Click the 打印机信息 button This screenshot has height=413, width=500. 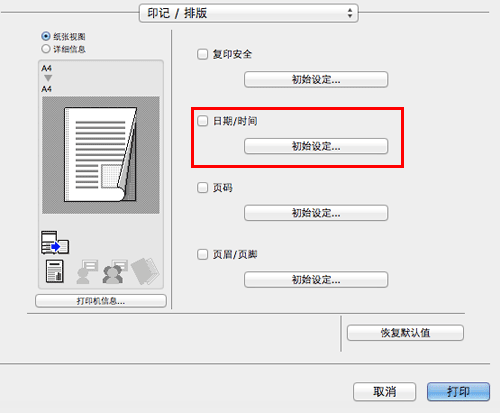coord(101,301)
